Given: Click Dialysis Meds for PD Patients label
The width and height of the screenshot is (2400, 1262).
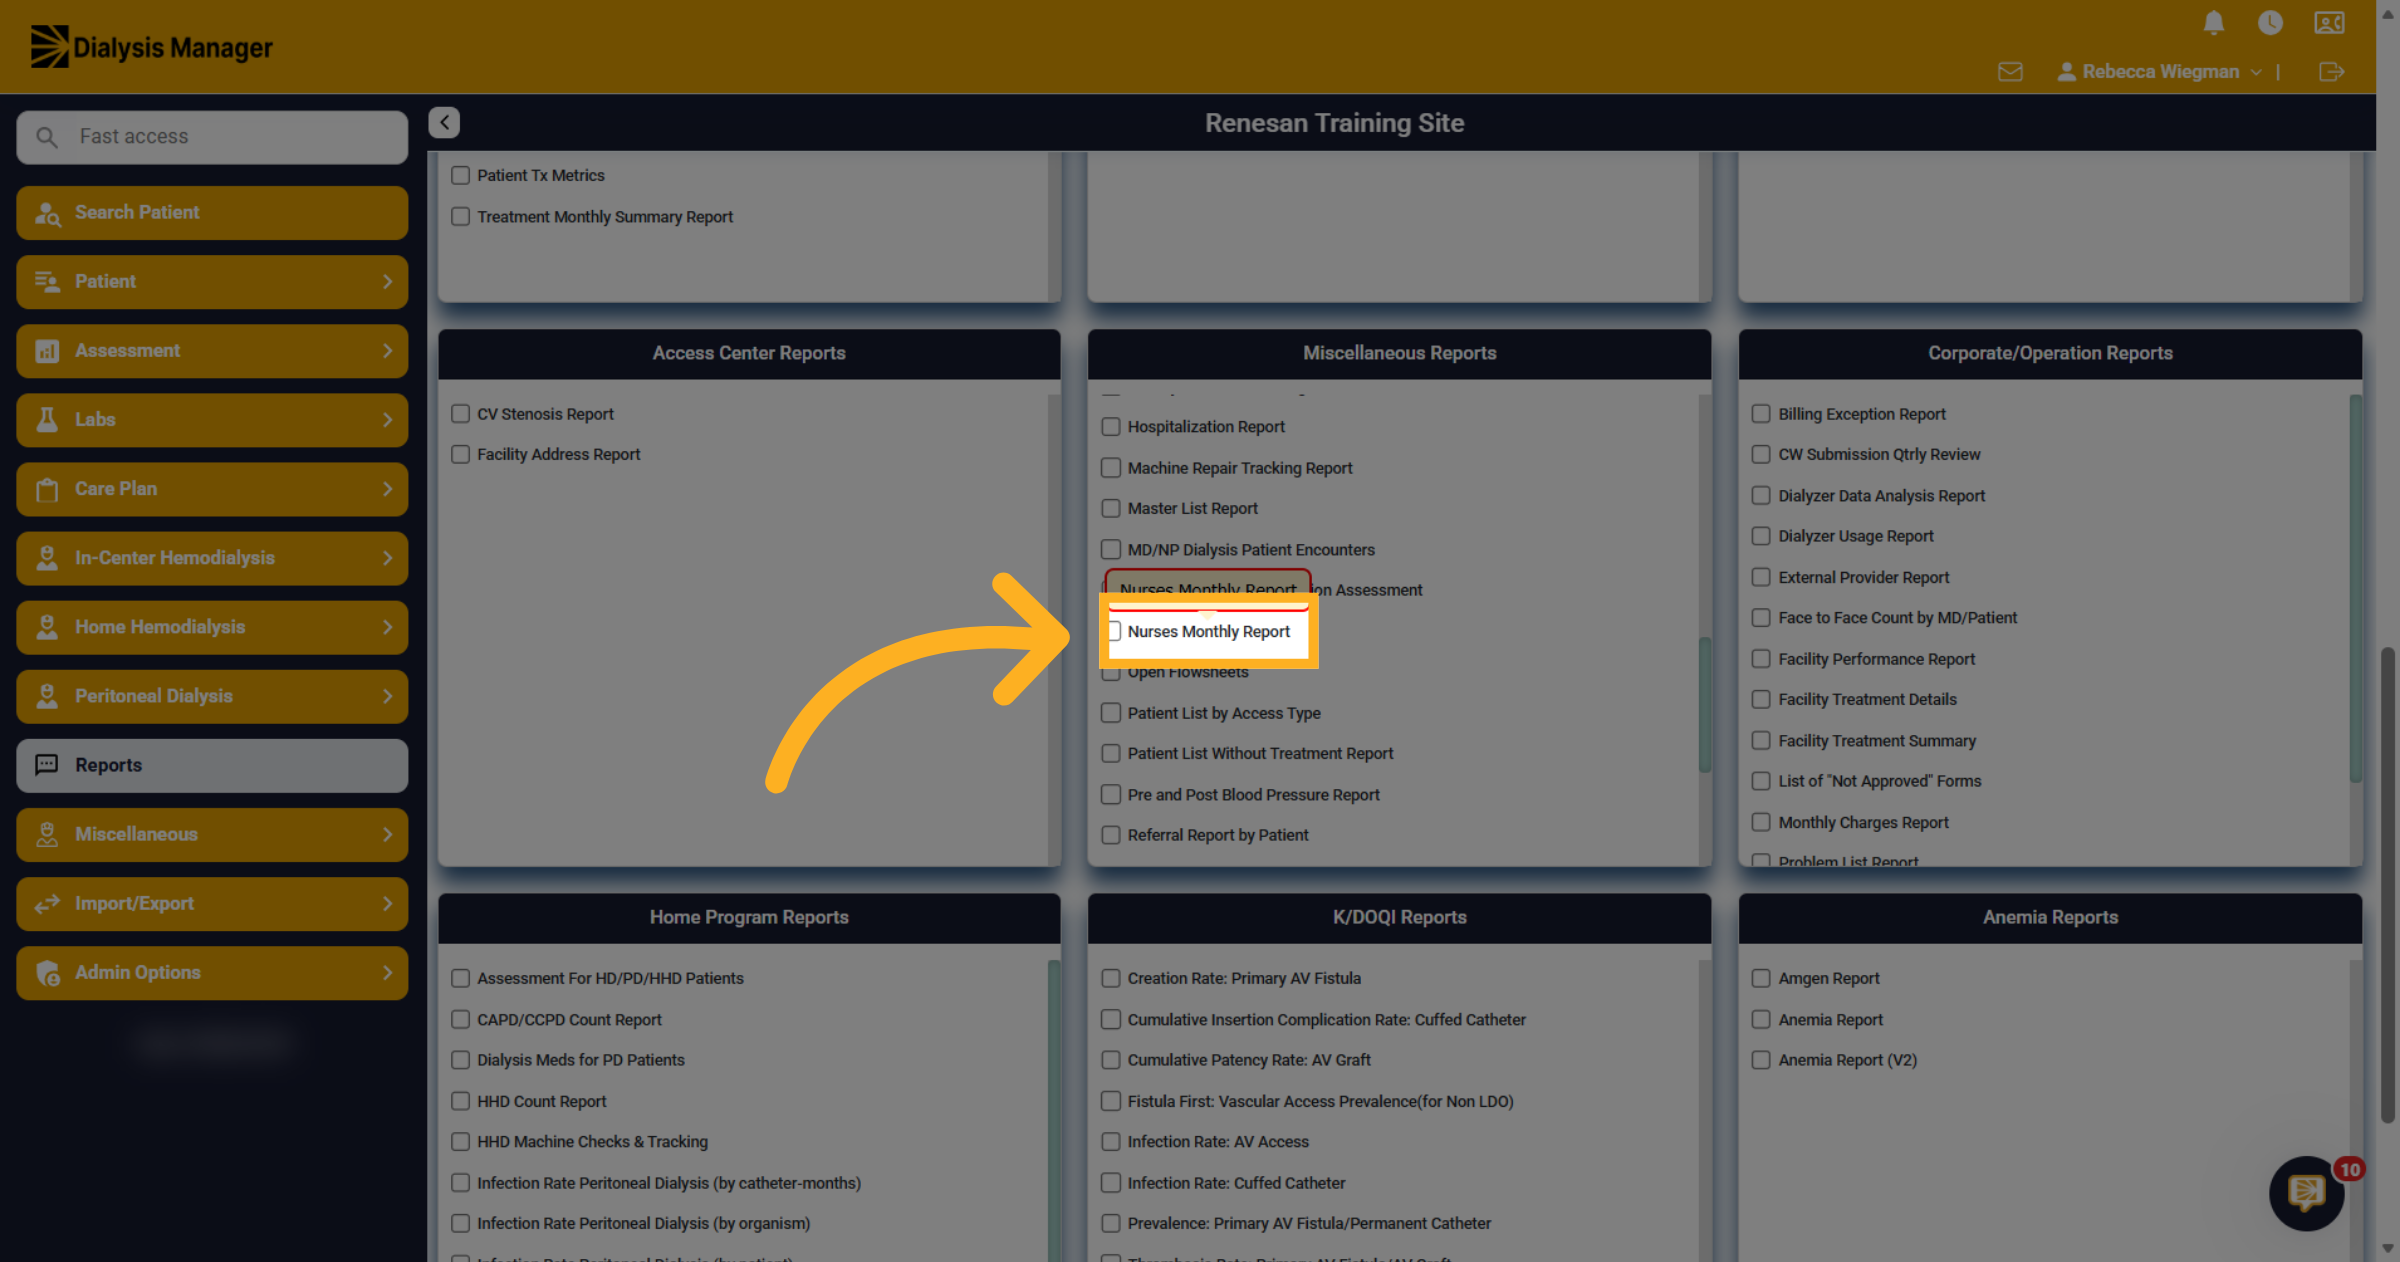Looking at the screenshot, I should coord(581,1060).
